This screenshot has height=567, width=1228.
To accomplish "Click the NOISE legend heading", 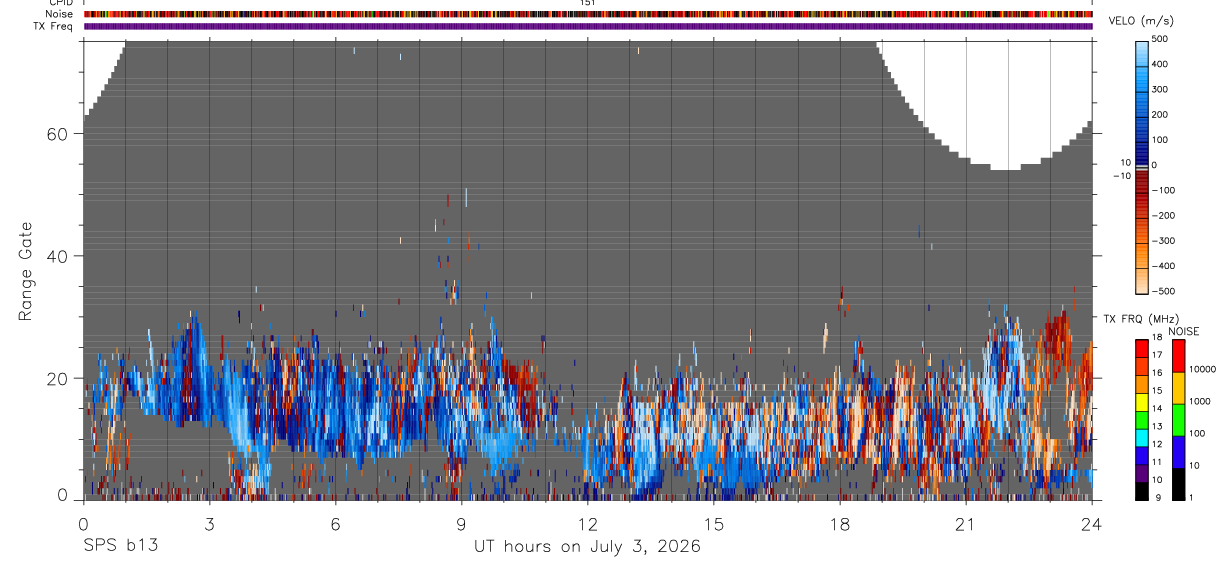I will pyautogui.click(x=1183, y=331).
